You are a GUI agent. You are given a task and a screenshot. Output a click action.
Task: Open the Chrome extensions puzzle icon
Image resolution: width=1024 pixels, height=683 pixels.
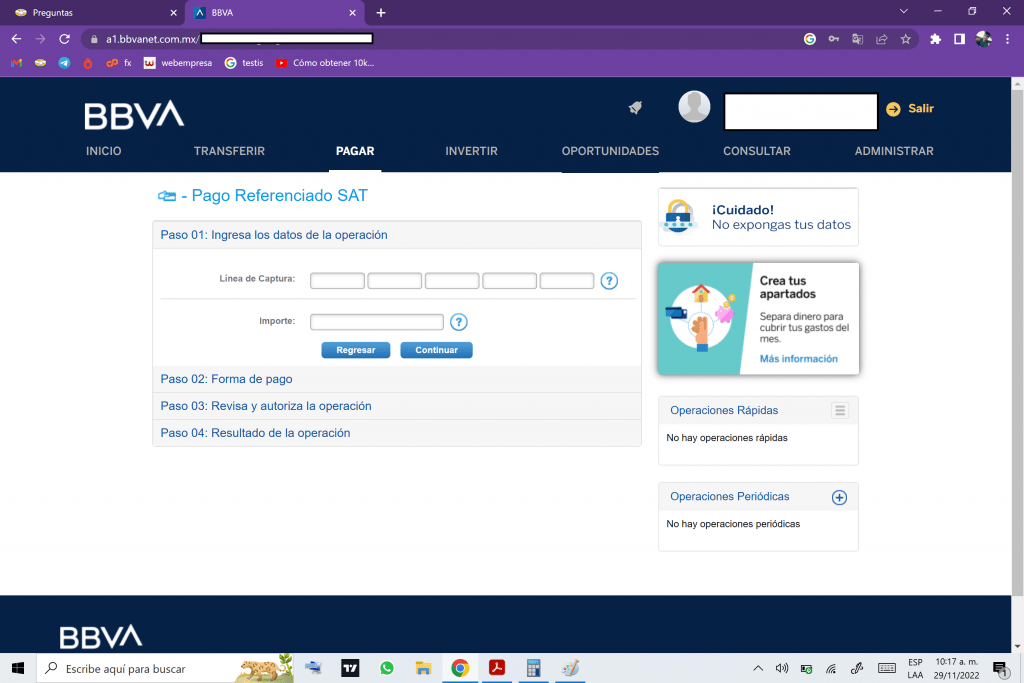pyautogui.click(x=935, y=39)
